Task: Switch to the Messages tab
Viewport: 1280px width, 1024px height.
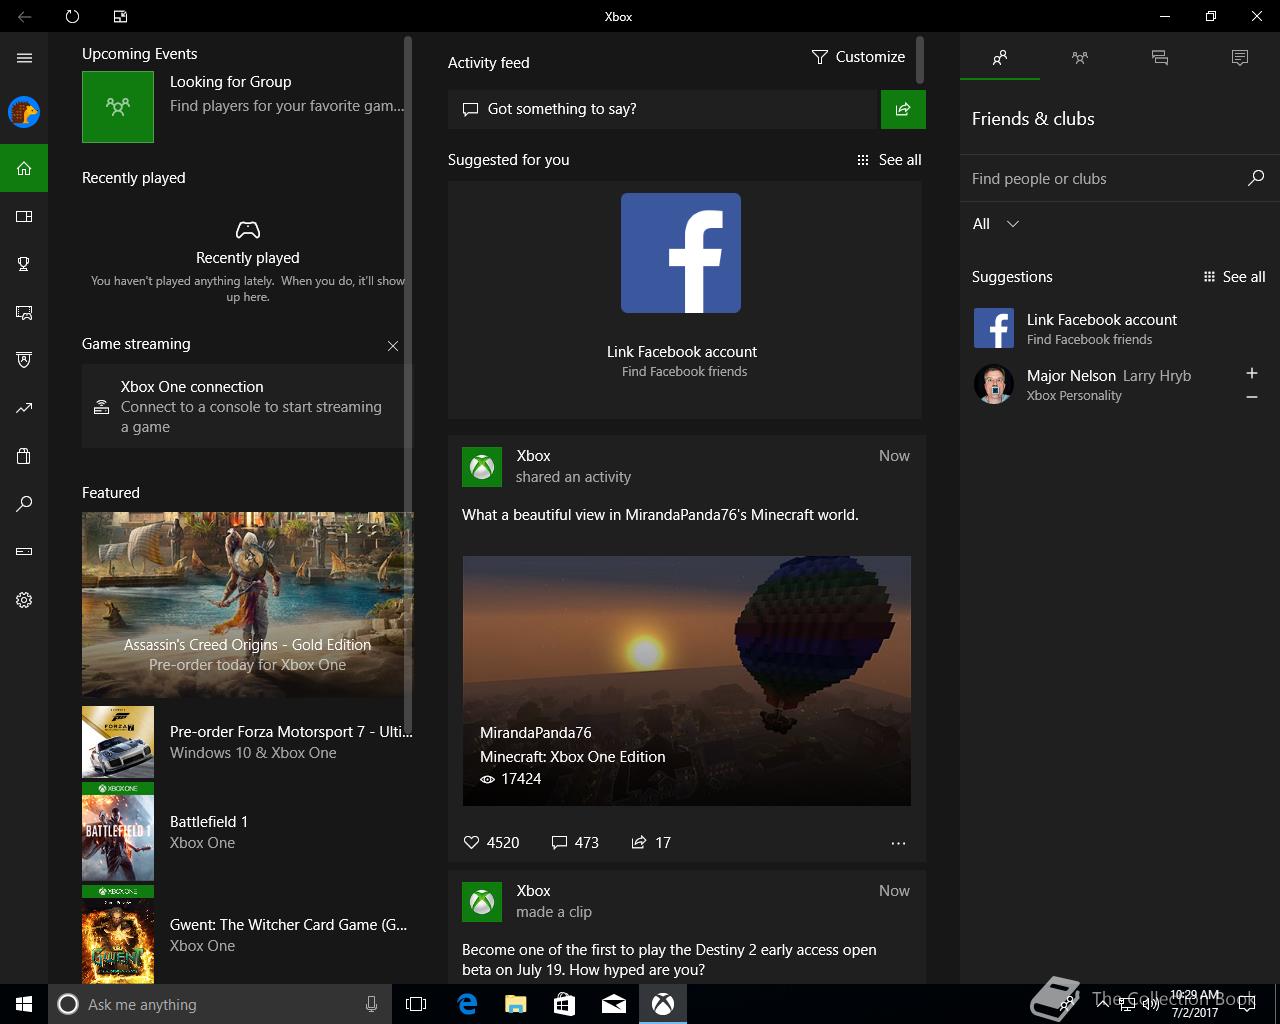Action: [x=1160, y=57]
